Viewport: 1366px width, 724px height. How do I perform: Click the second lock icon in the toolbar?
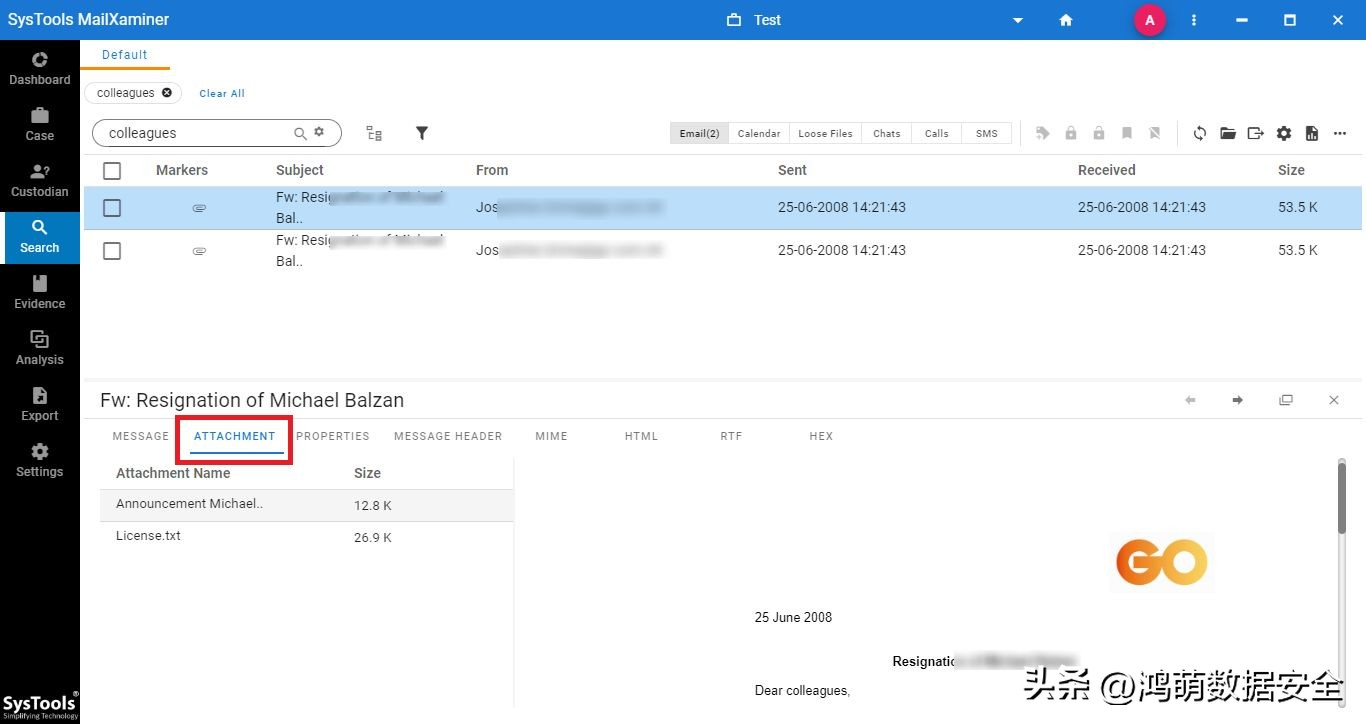1099,133
